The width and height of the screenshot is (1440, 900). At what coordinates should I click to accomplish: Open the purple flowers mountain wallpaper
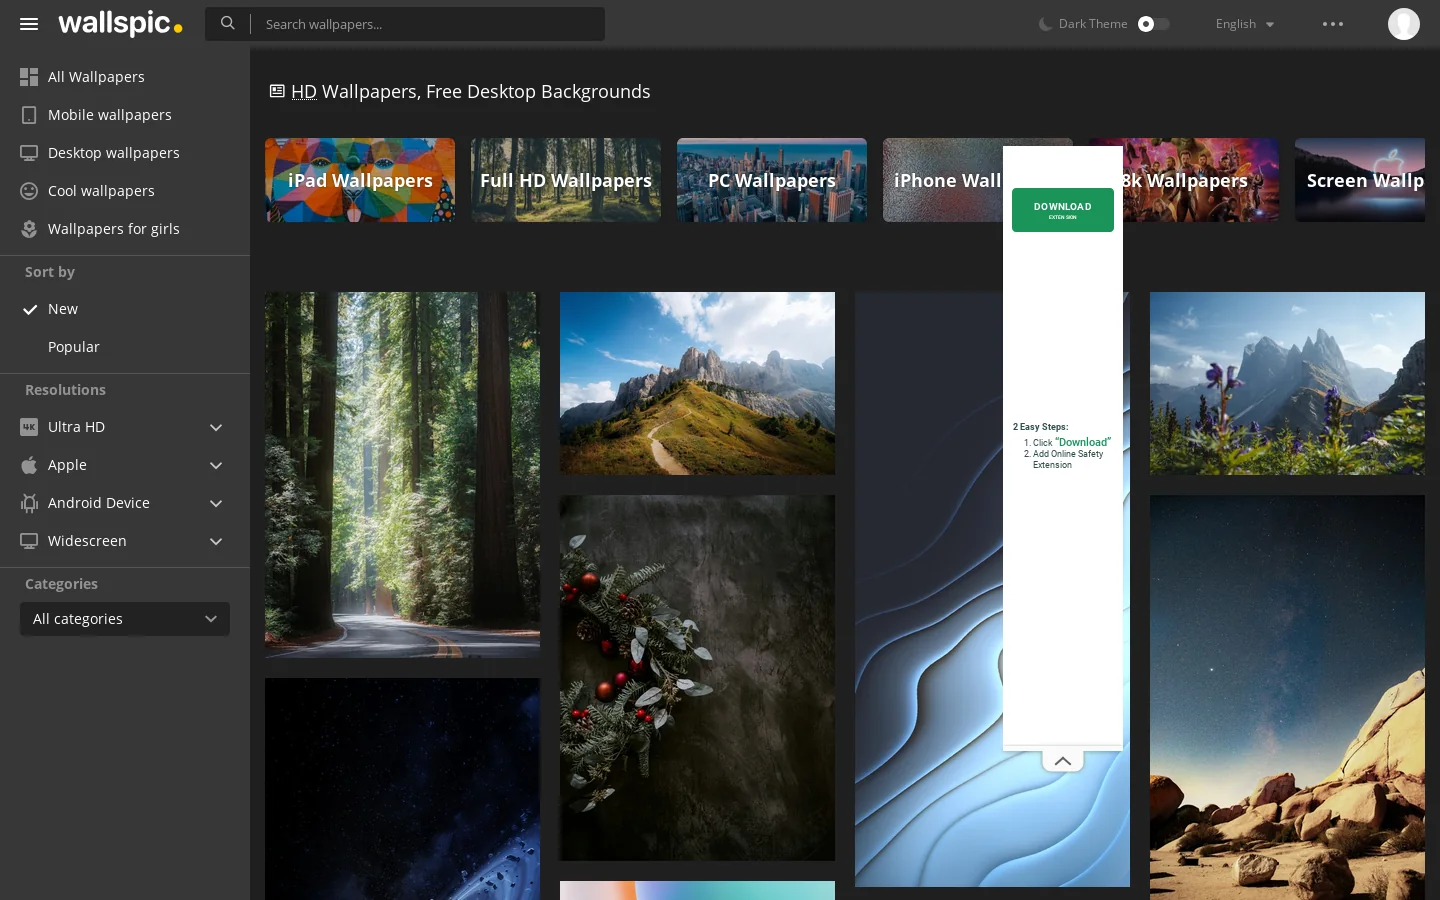click(1287, 383)
